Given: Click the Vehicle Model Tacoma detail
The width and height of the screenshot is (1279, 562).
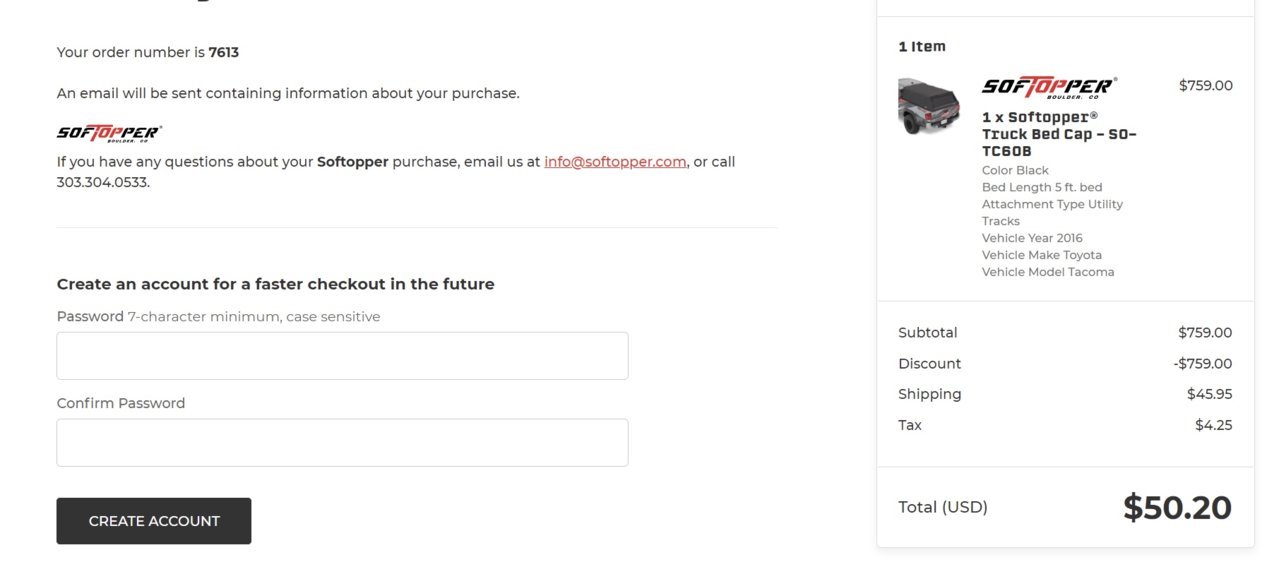Looking at the screenshot, I should point(1048,272).
